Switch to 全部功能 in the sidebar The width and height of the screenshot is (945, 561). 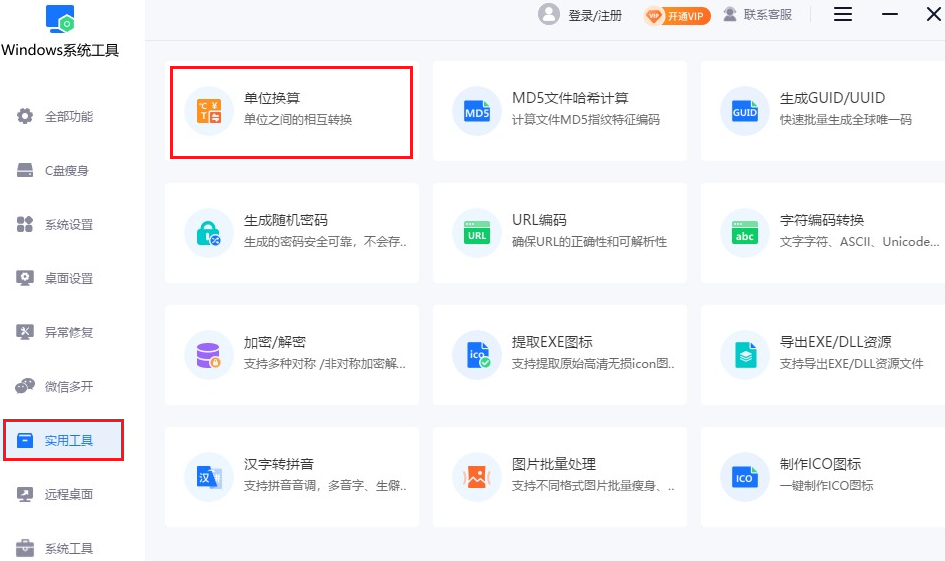pos(68,117)
